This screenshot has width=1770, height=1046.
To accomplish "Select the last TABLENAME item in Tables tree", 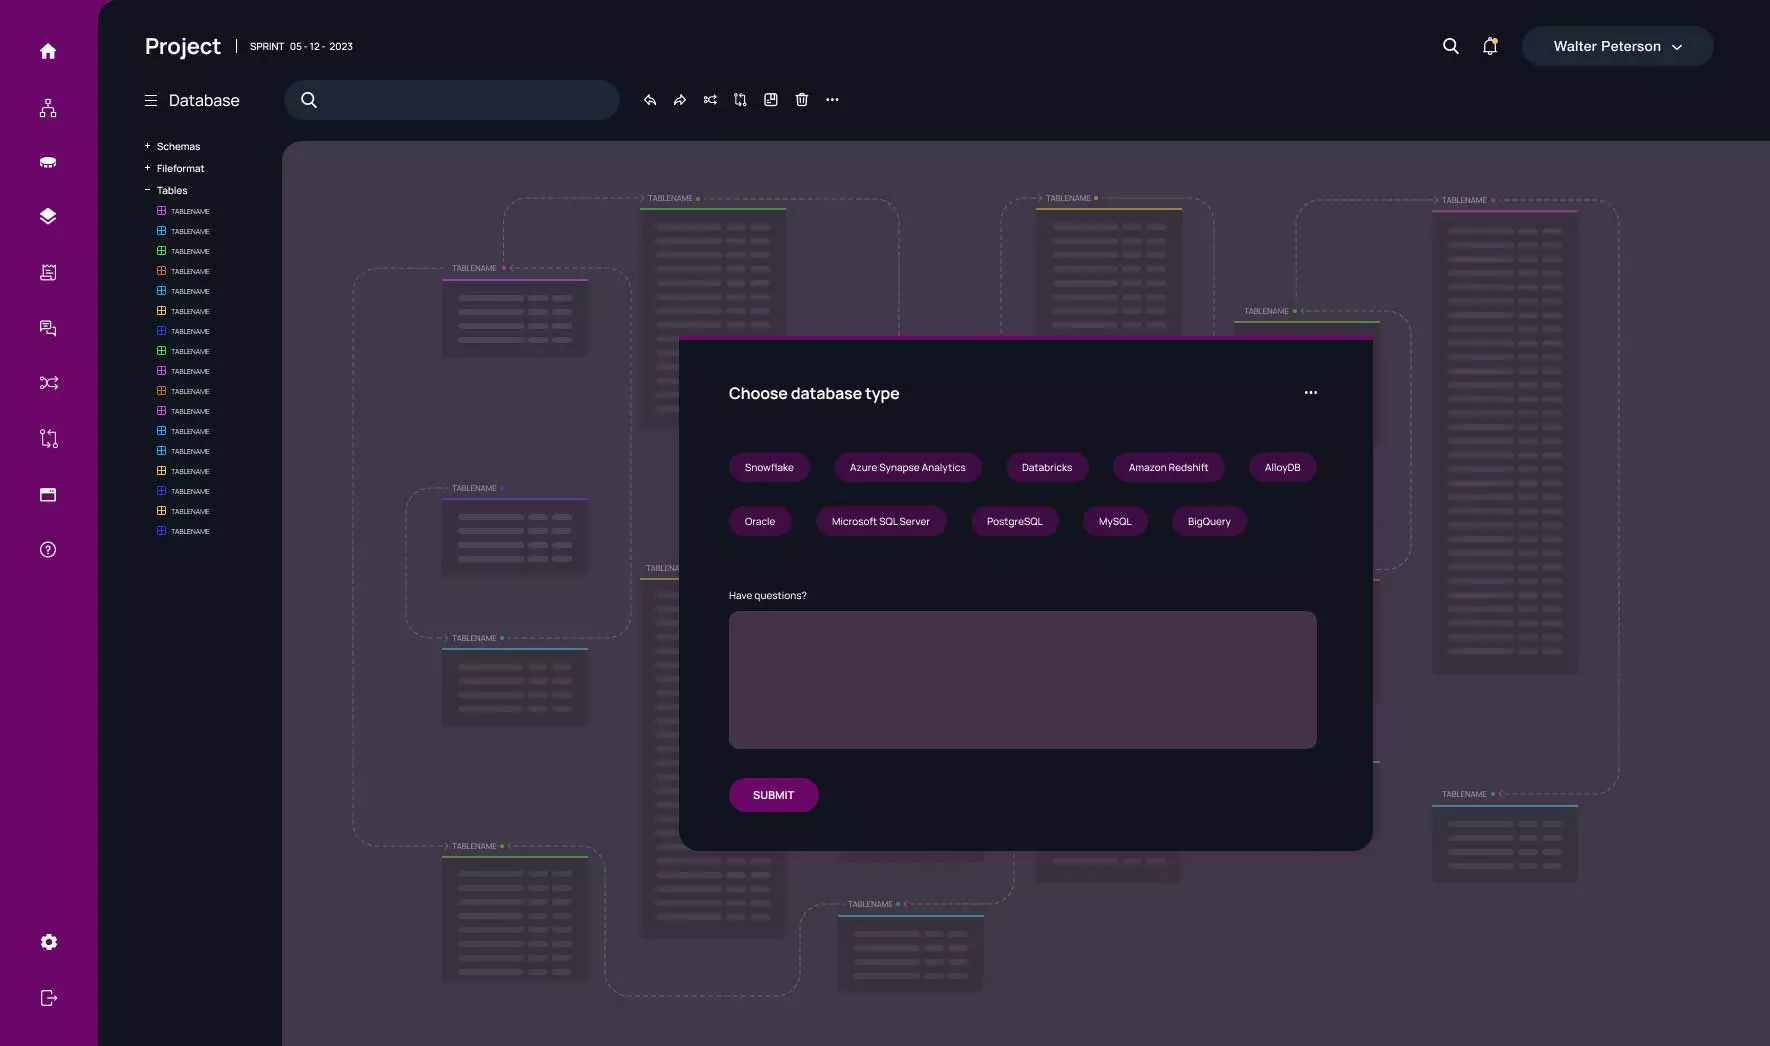I will click(x=183, y=531).
